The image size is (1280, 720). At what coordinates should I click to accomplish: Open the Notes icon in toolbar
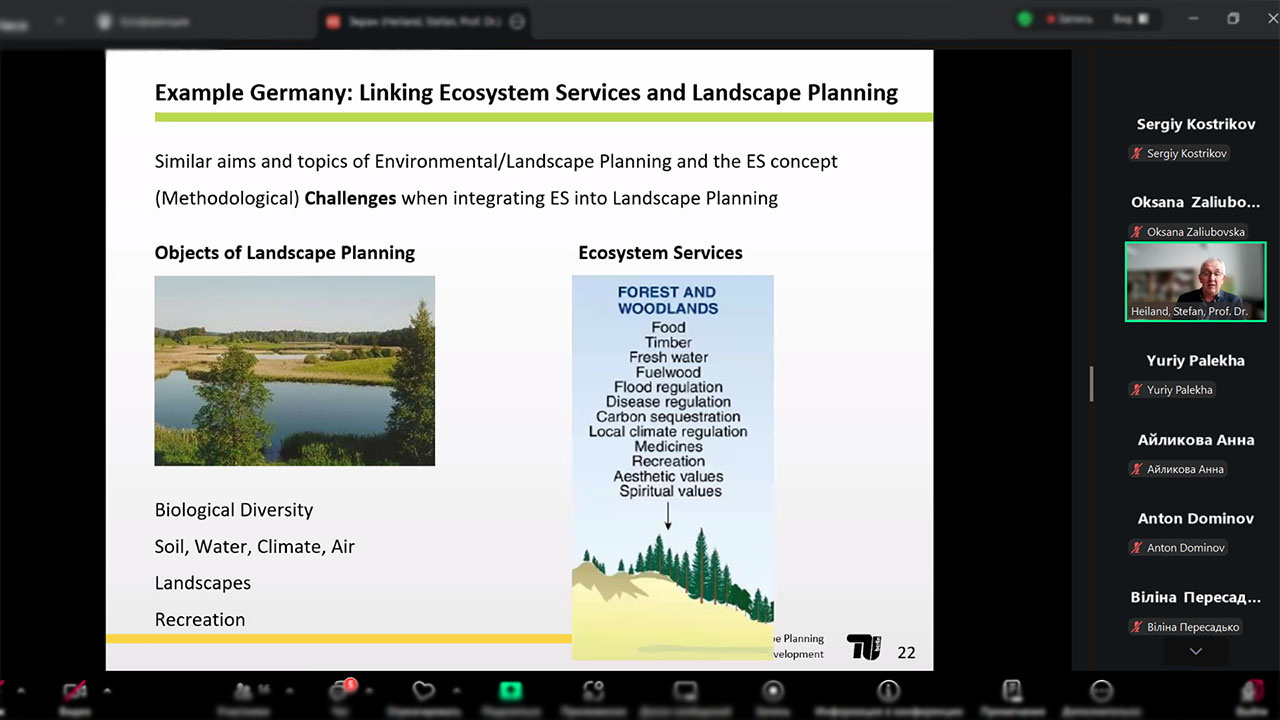1012,692
